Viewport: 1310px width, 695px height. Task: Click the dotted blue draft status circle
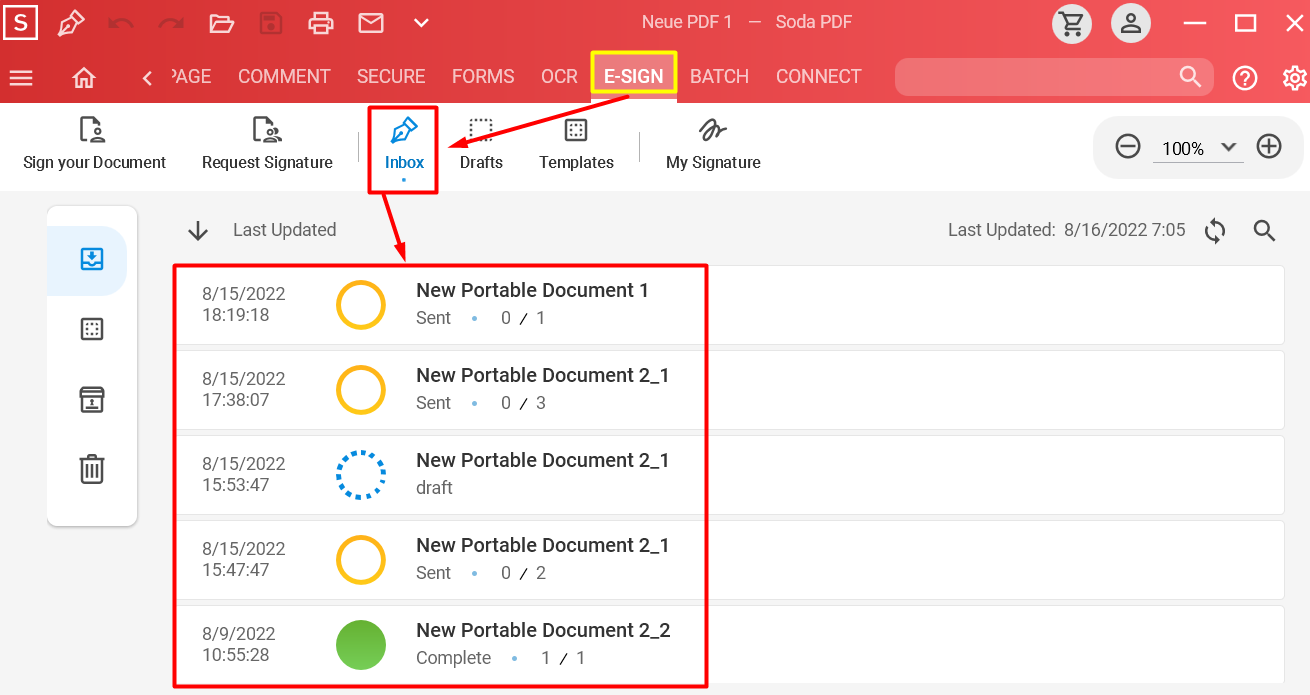[361, 475]
